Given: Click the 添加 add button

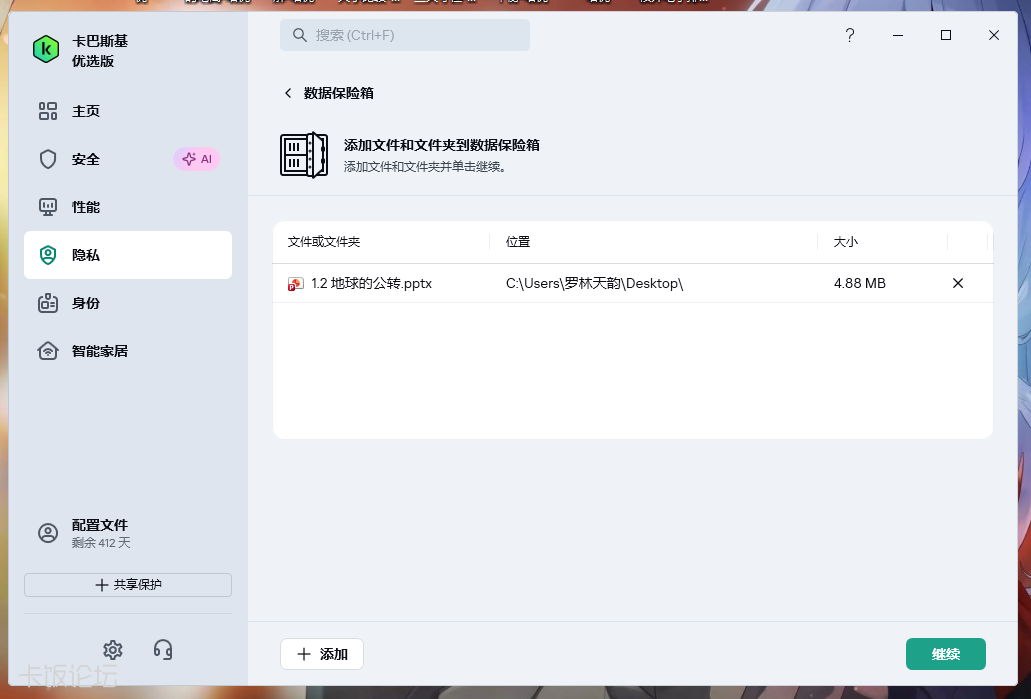Looking at the screenshot, I should click(x=322, y=654).
